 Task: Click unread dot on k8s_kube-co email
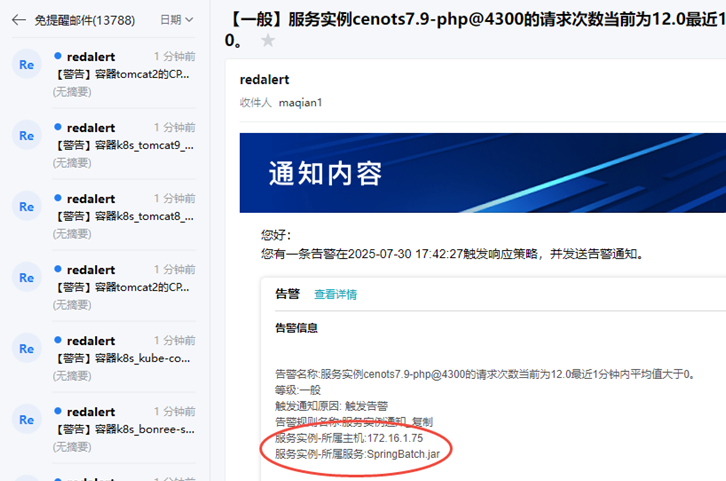pos(58,340)
